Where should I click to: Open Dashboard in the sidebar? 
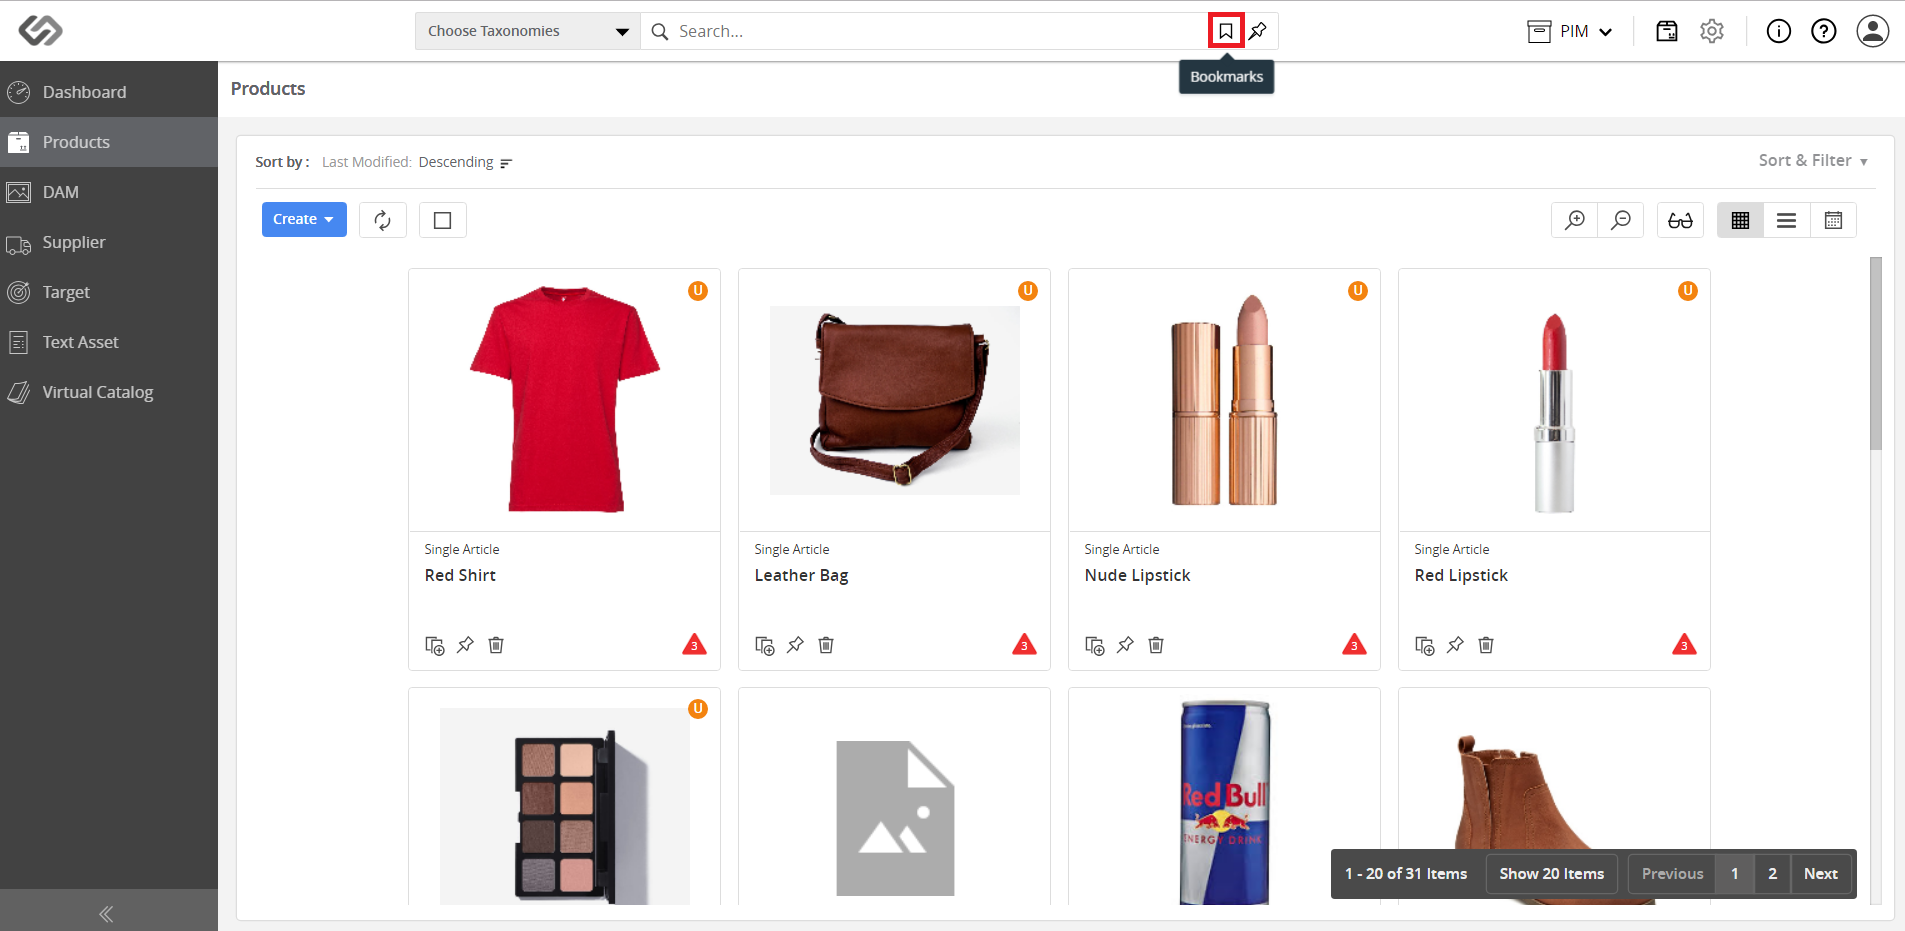pos(109,92)
